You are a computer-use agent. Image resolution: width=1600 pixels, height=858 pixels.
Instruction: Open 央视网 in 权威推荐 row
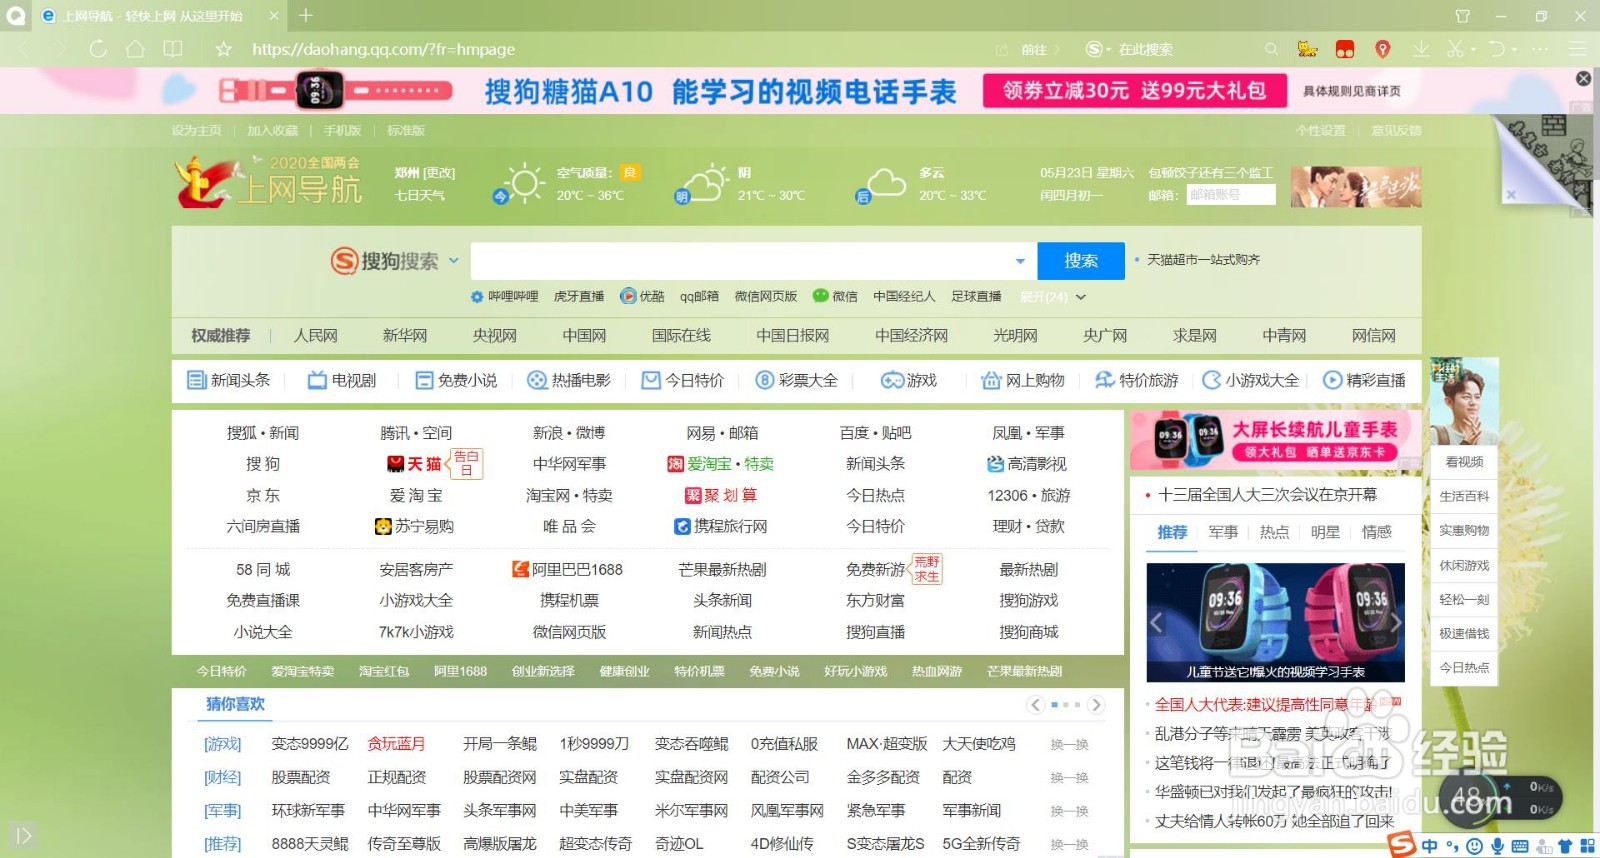point(495,335)
